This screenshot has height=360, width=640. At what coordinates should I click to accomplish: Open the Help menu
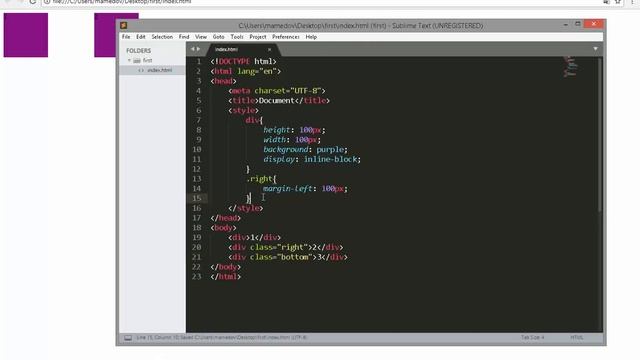tap(311, 37)
